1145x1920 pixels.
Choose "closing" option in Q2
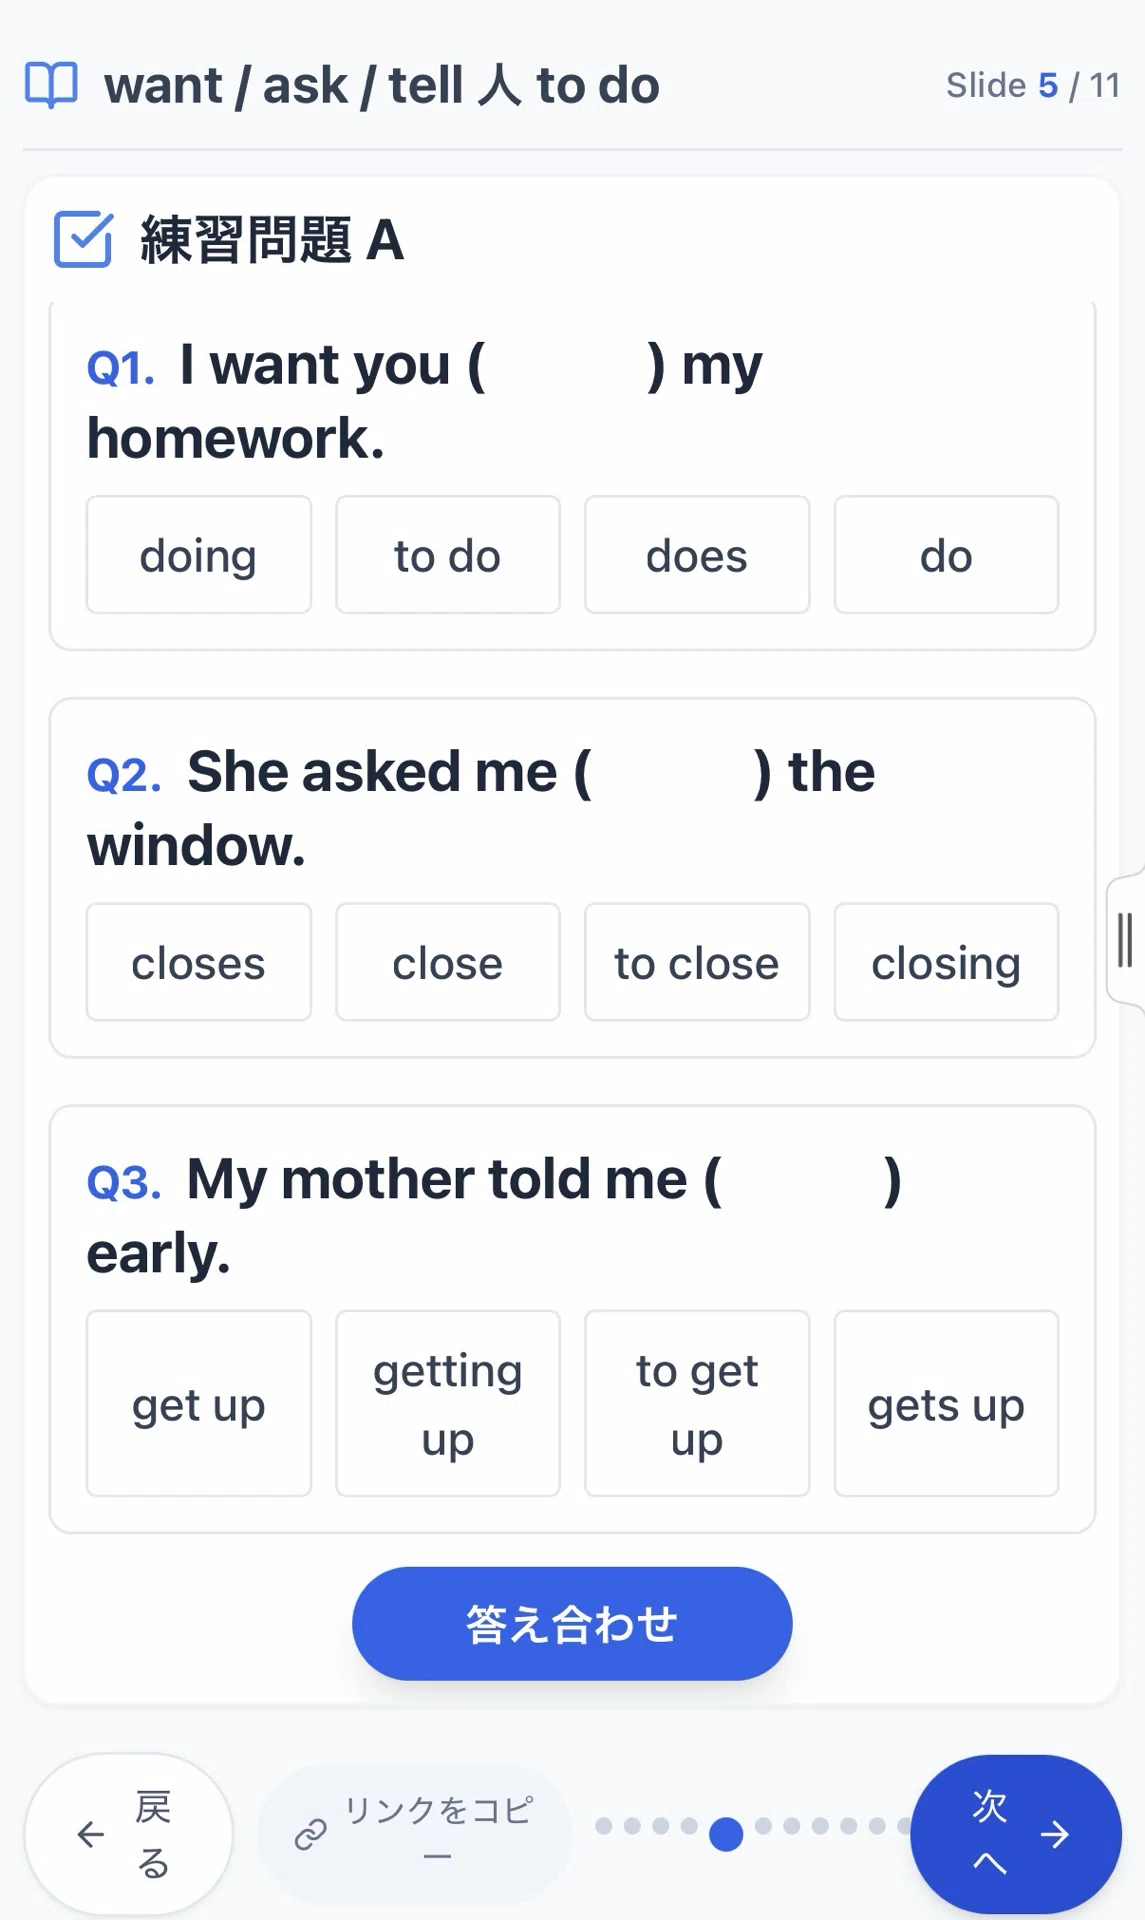click(x=946, y=962)
